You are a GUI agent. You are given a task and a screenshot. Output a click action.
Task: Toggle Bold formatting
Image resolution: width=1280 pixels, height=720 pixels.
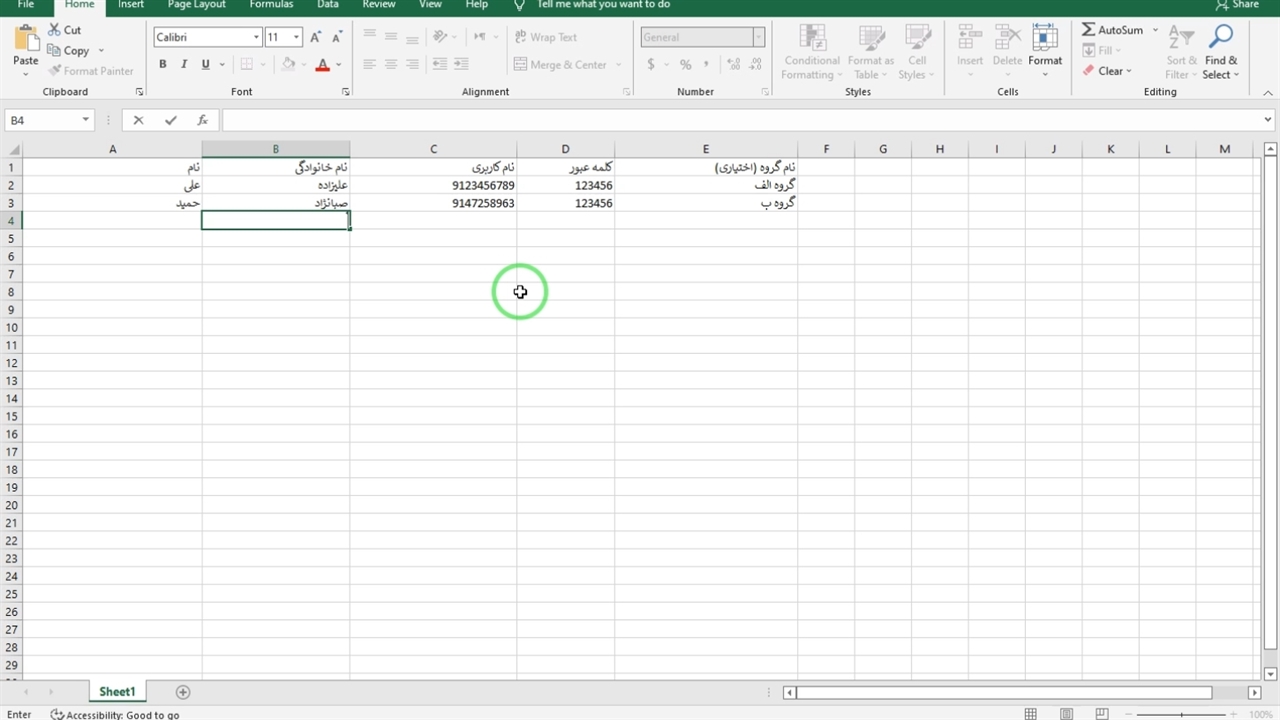click(x=163, y=65)
